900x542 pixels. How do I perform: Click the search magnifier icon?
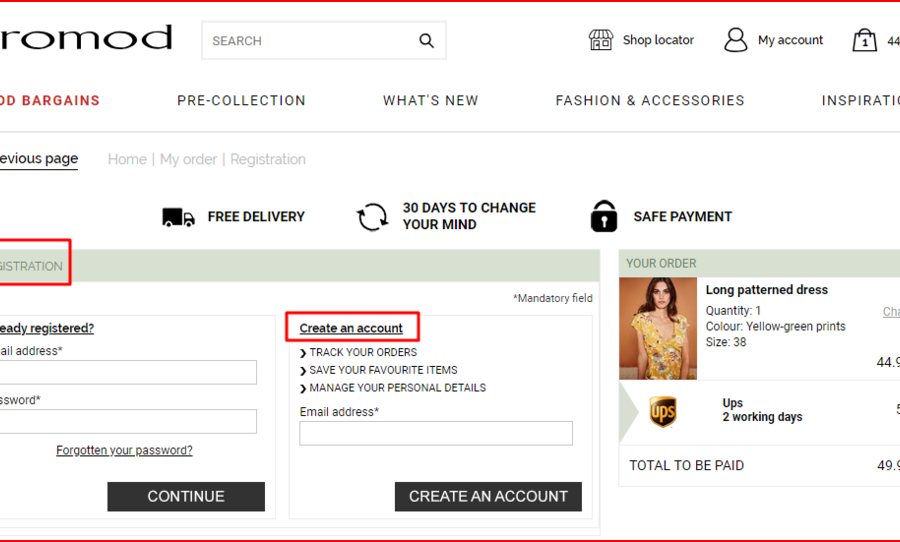tap(427, 41)
